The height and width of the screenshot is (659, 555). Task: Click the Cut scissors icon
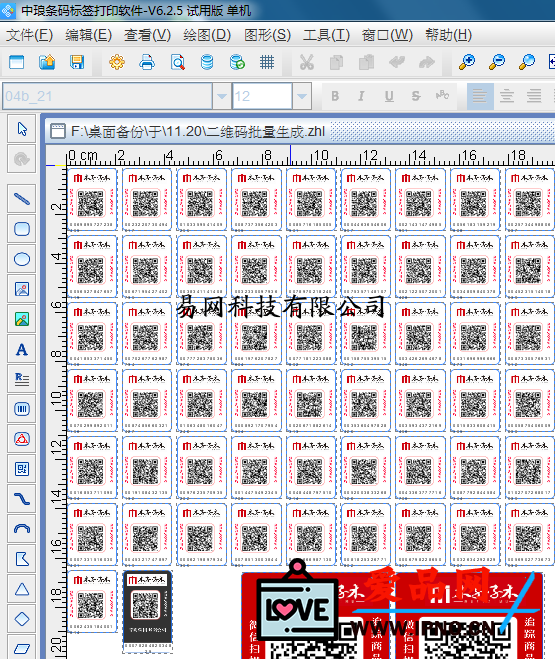307,62
